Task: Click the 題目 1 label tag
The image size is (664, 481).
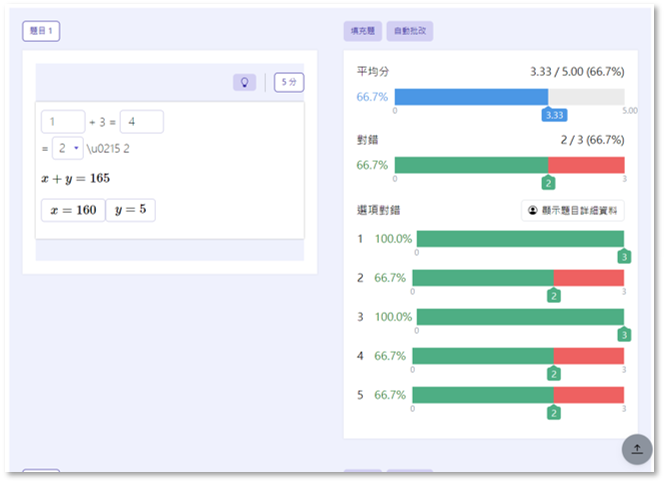Action: click(x=41, y=31)
